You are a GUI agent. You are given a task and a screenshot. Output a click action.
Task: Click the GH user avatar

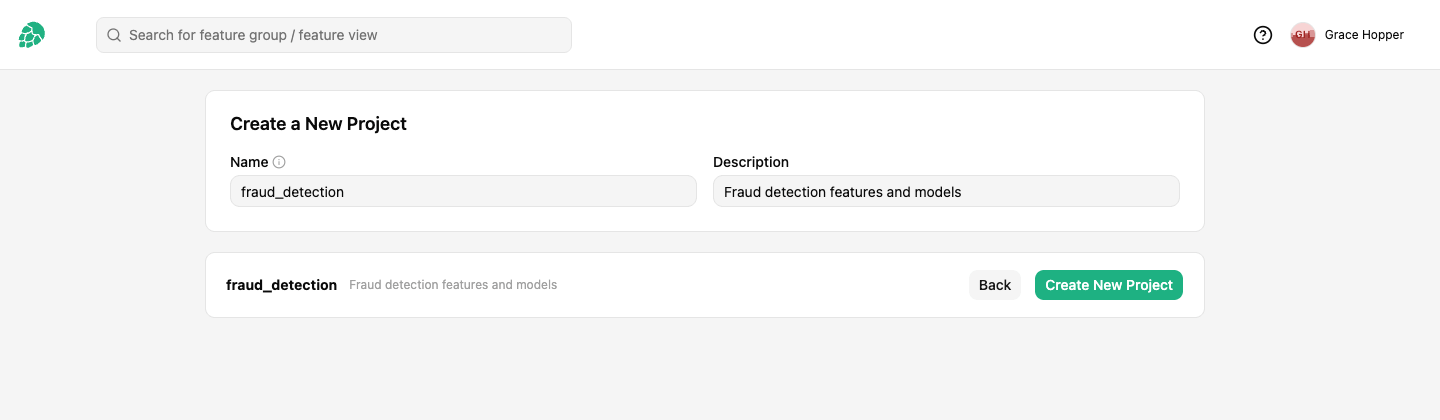(1303, 35)
